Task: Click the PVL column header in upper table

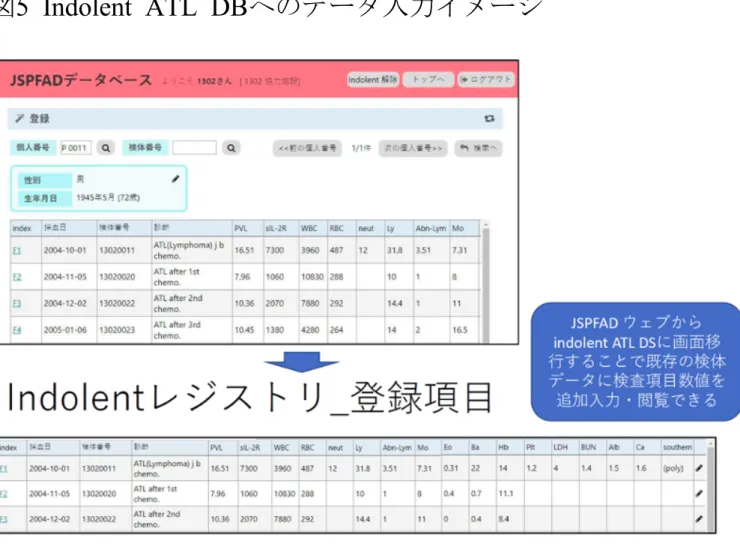Action: [x=247, y=228]
